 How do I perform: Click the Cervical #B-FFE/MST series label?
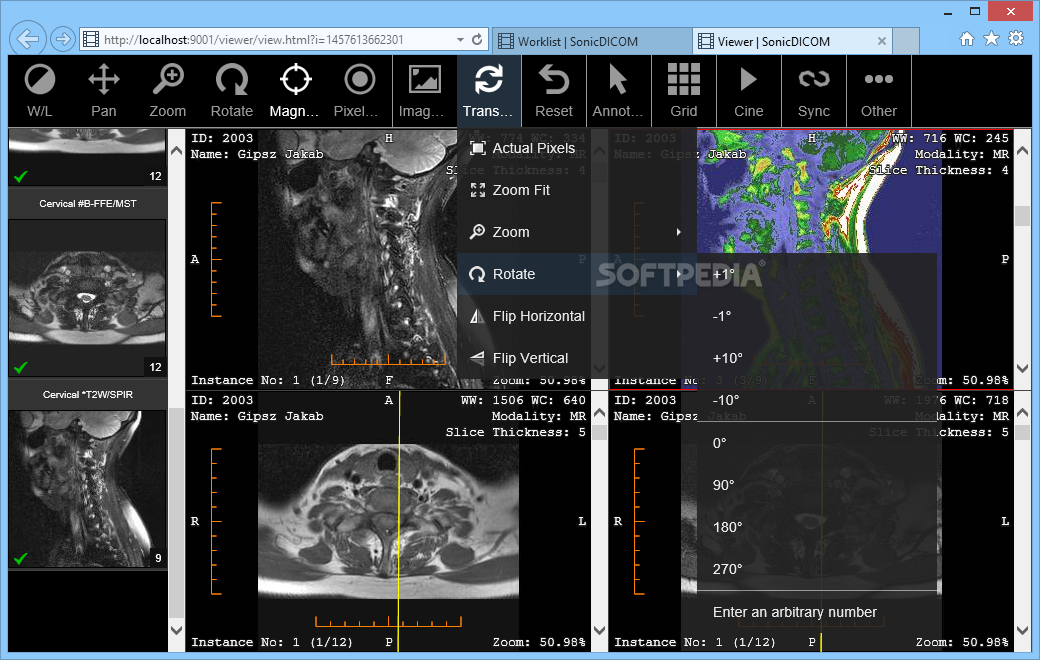(88, 204)
